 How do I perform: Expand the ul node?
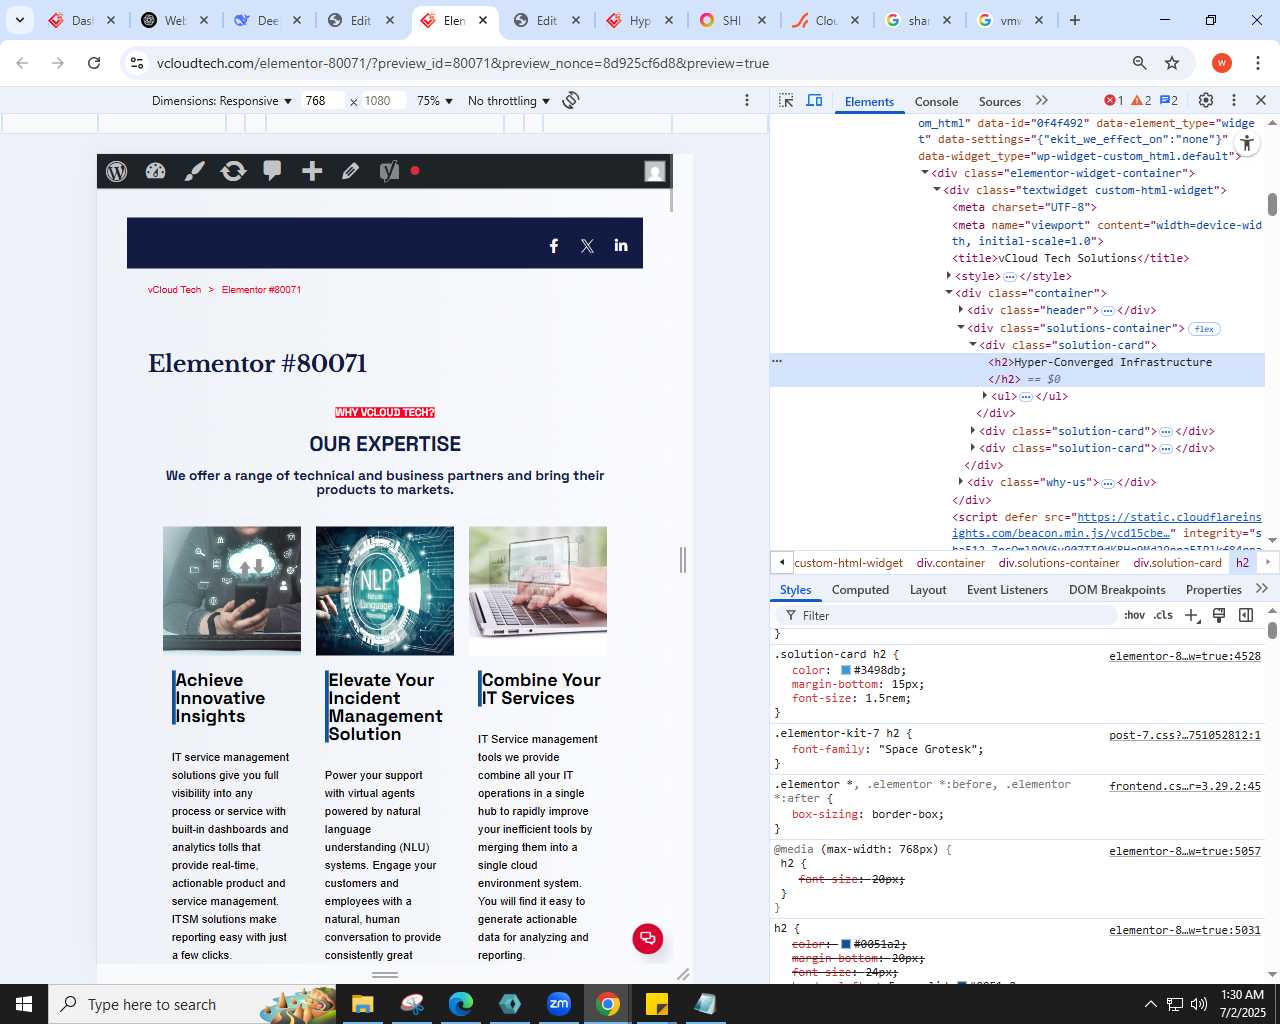coord(985,396)
